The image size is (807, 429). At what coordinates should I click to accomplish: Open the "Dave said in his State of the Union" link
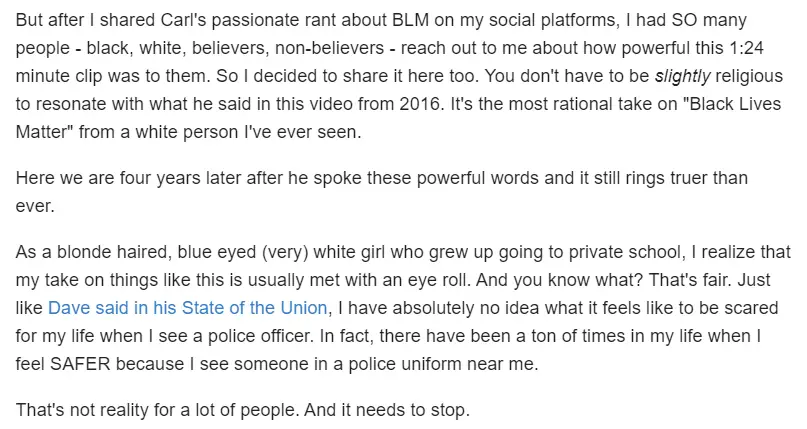[187, 306]
